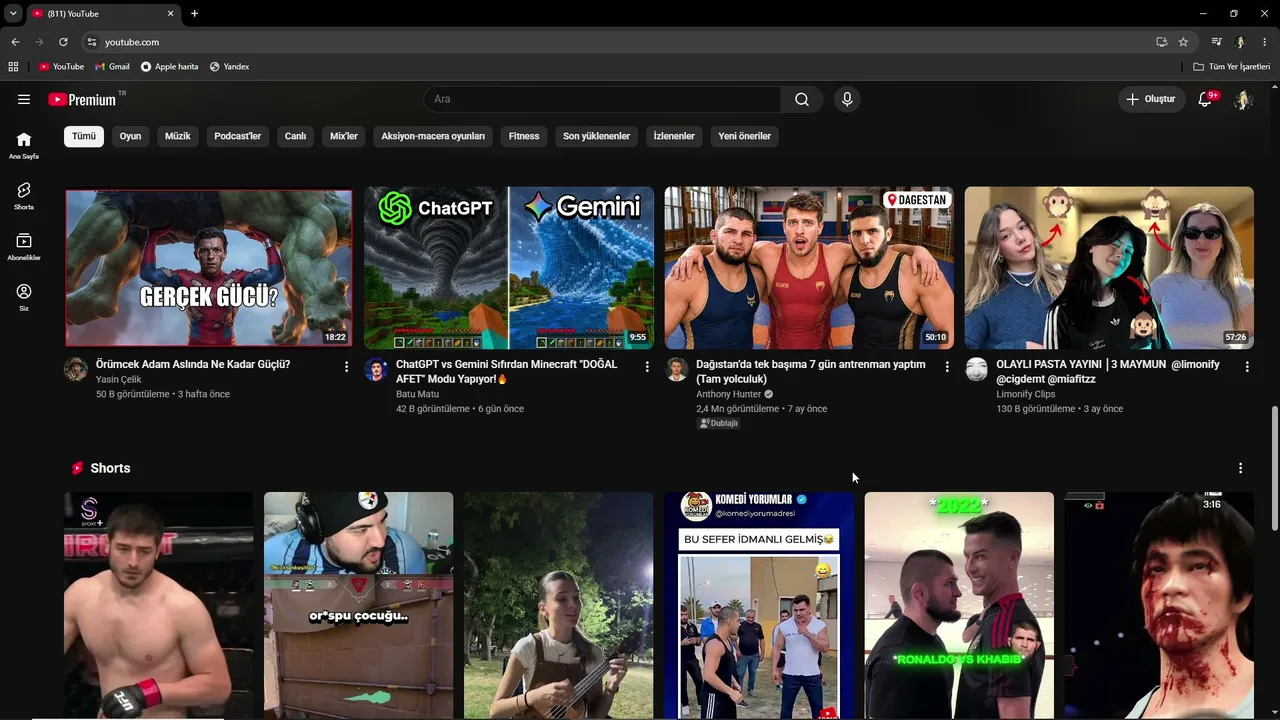Open the Oluştur create menu

coord(1151,99)
